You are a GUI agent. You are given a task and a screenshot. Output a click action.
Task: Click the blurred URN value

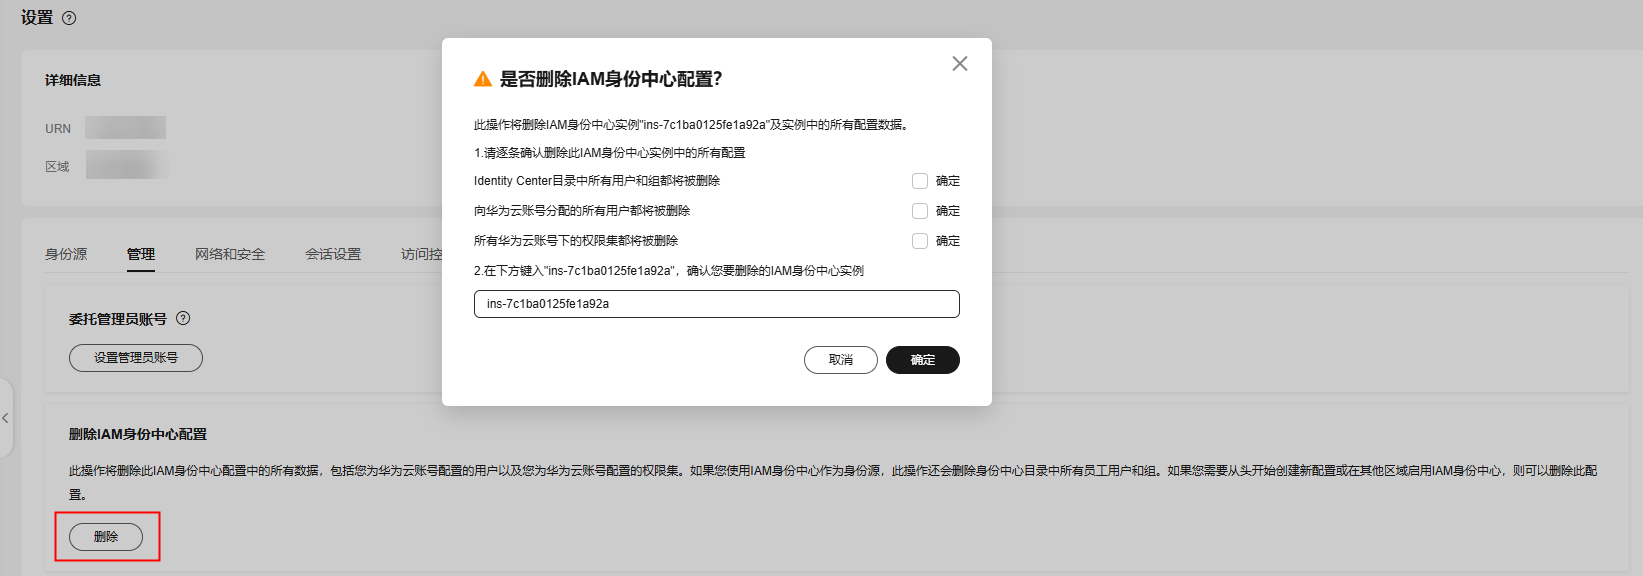point(125,128)
